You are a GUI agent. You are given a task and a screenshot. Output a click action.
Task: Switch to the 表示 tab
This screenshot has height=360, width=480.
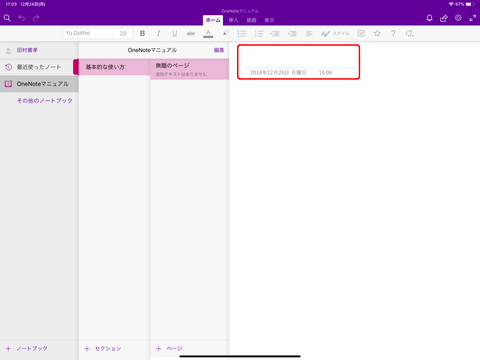[269, 20]
